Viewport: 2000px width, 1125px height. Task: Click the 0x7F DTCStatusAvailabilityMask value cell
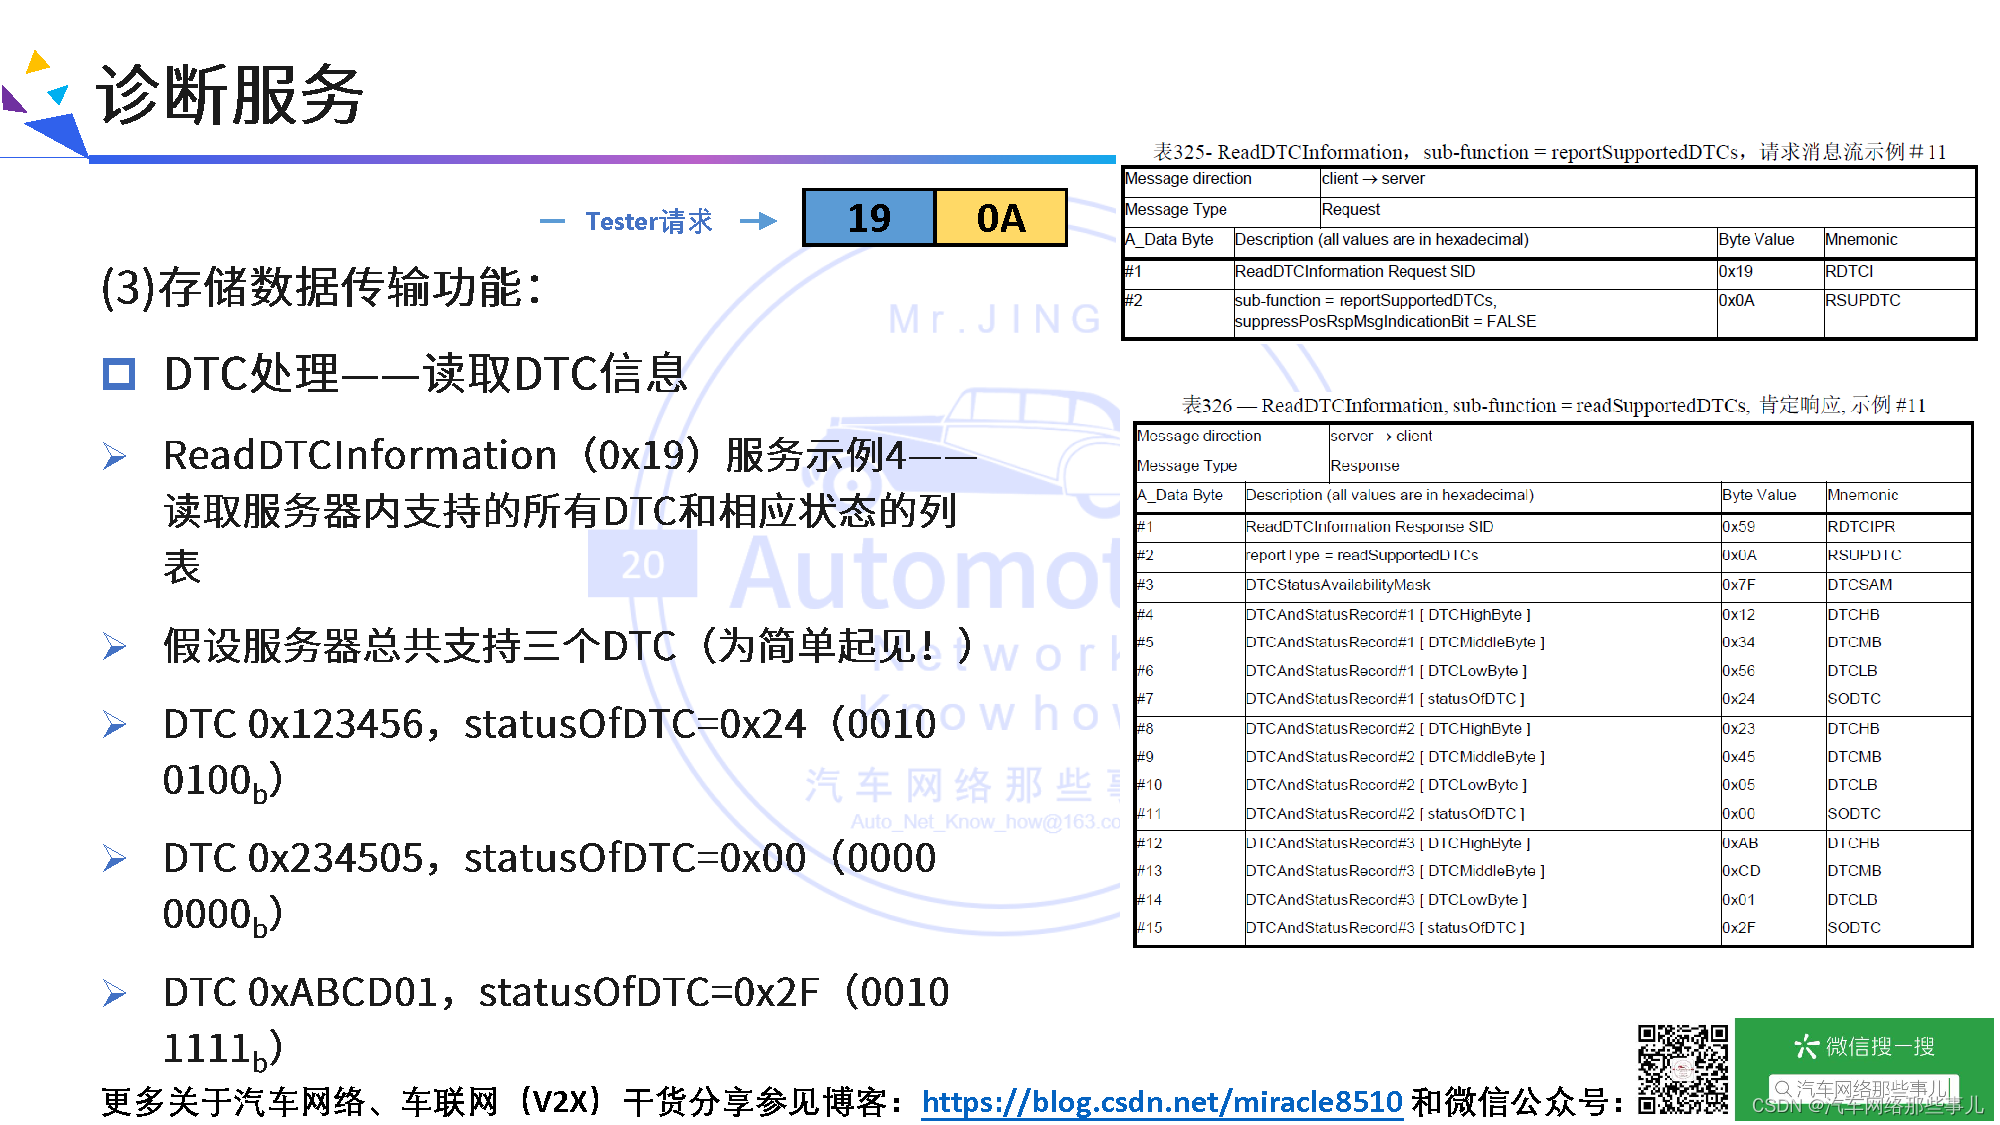click(1739, 585)
